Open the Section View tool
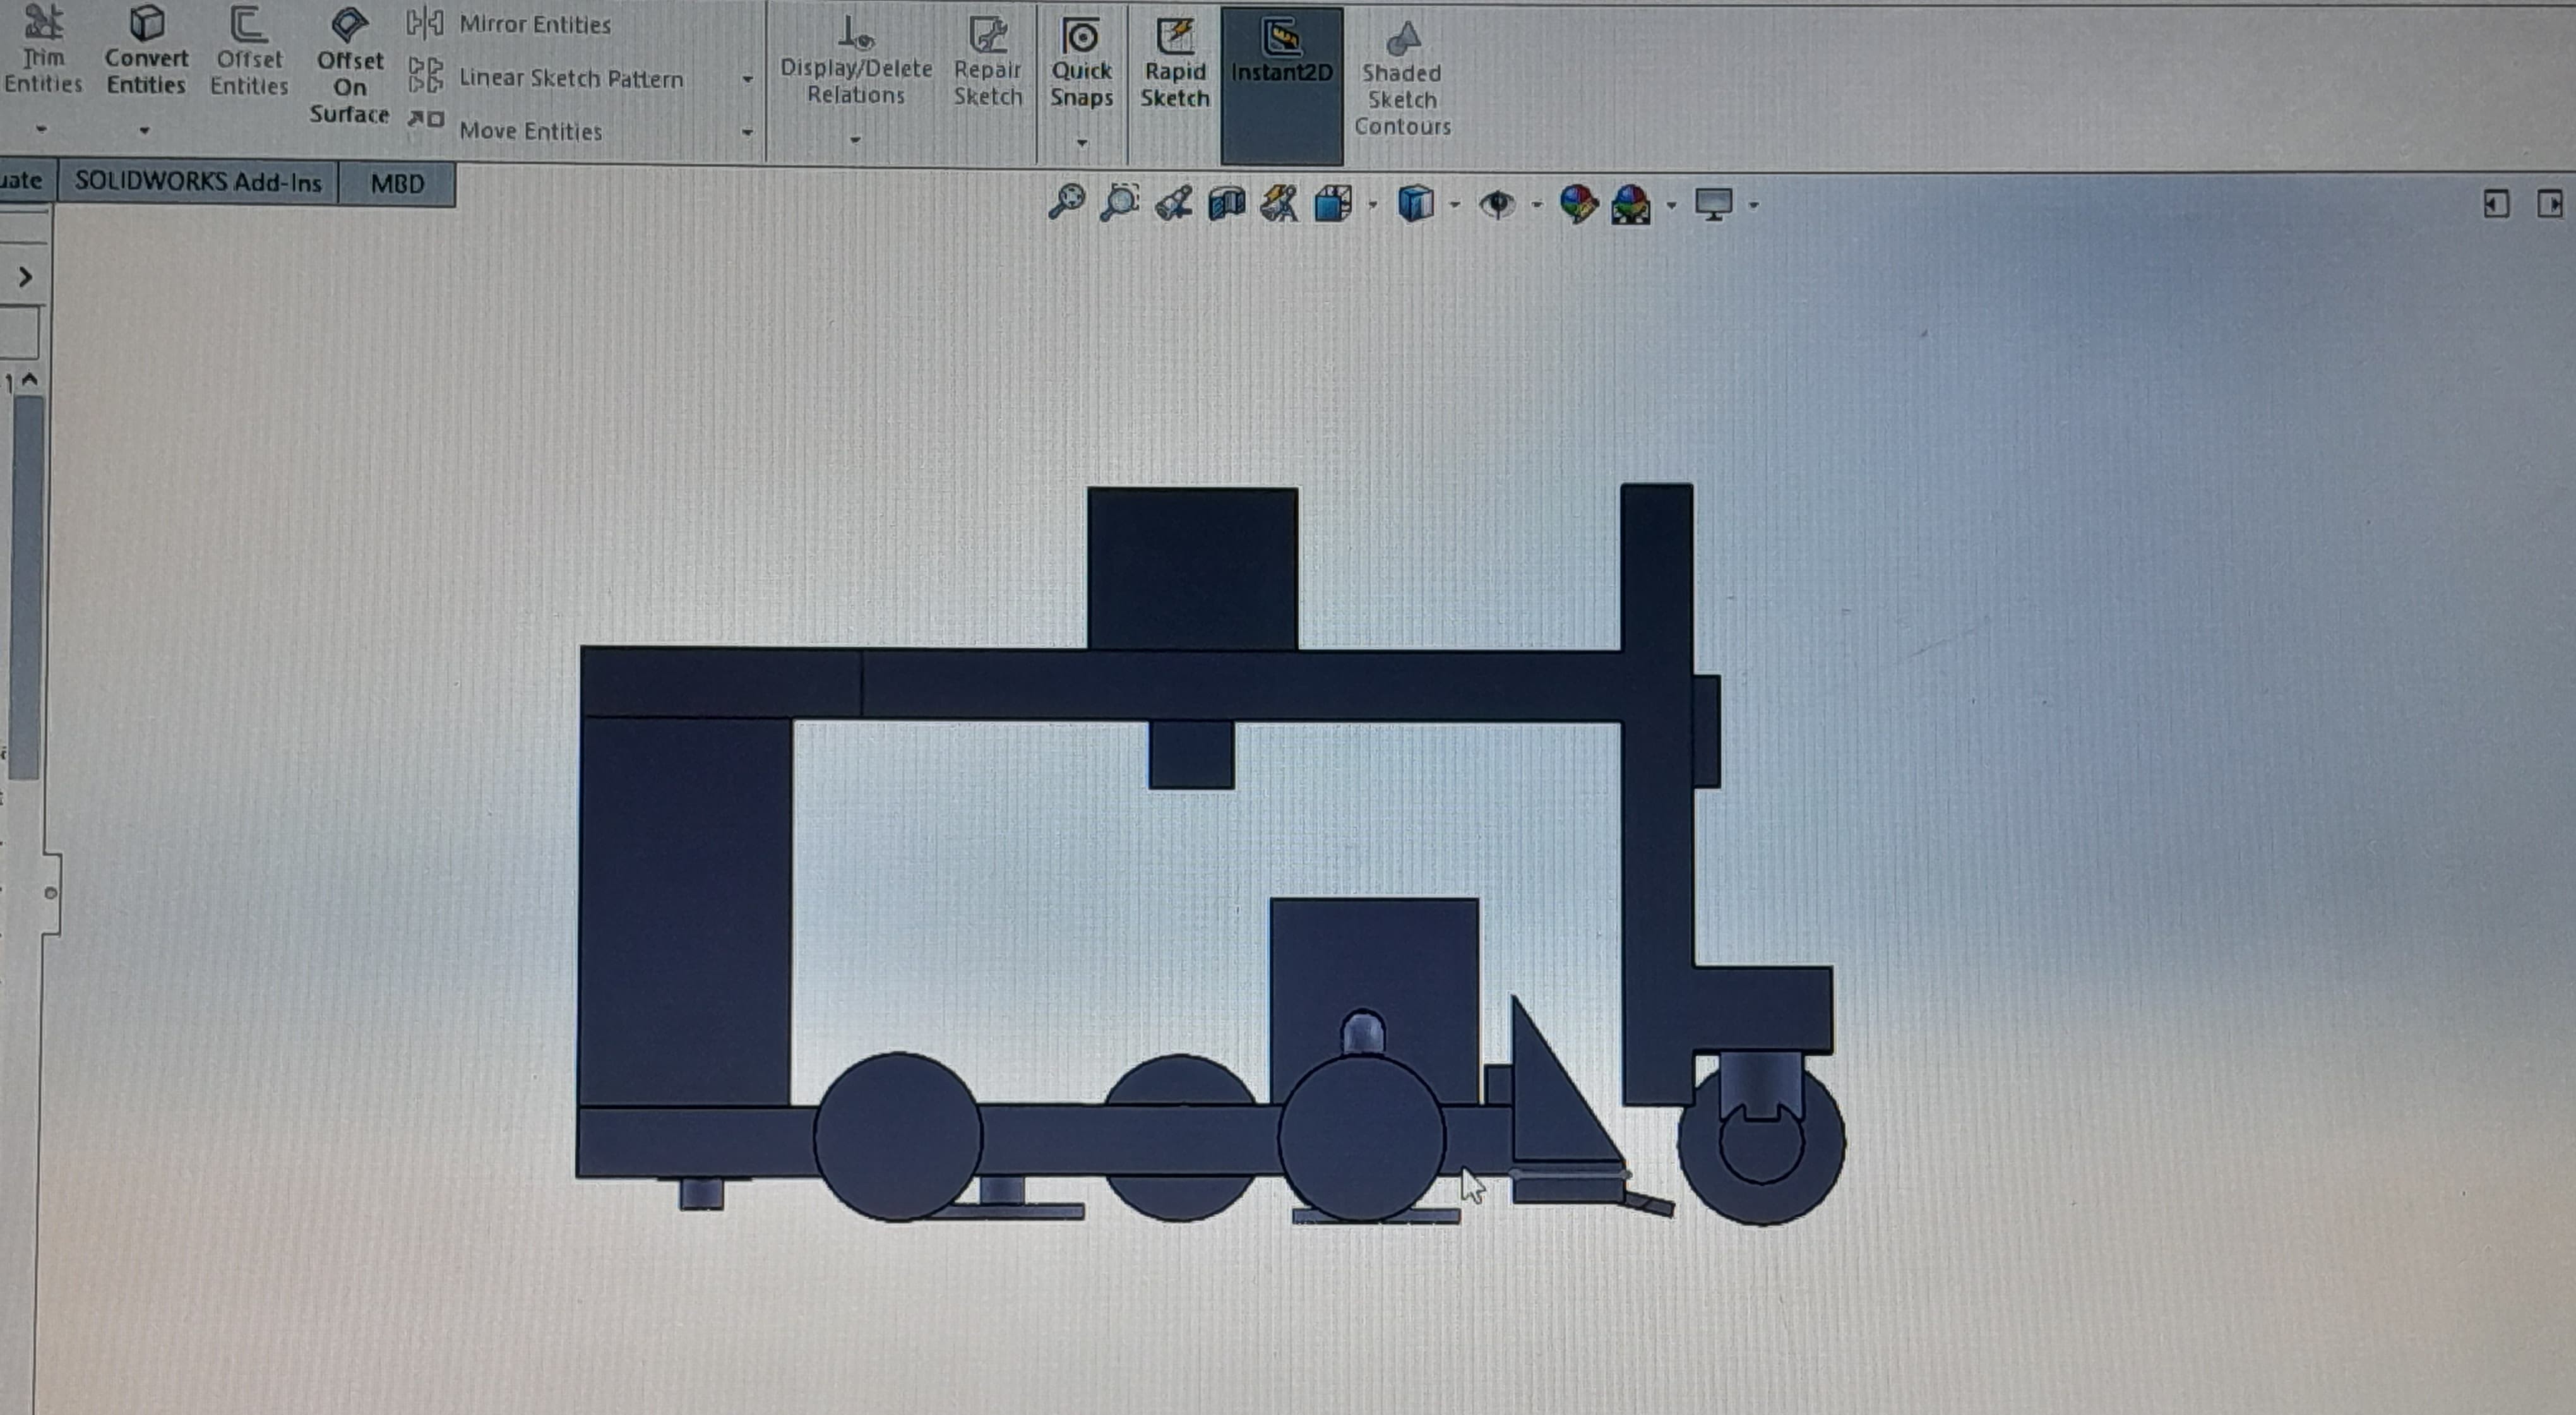 tap(1226, 204)
